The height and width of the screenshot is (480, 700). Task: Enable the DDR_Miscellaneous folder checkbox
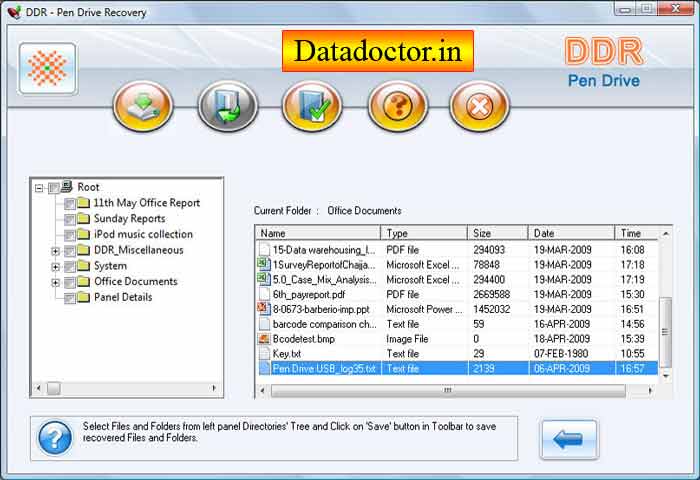[70, 251]
